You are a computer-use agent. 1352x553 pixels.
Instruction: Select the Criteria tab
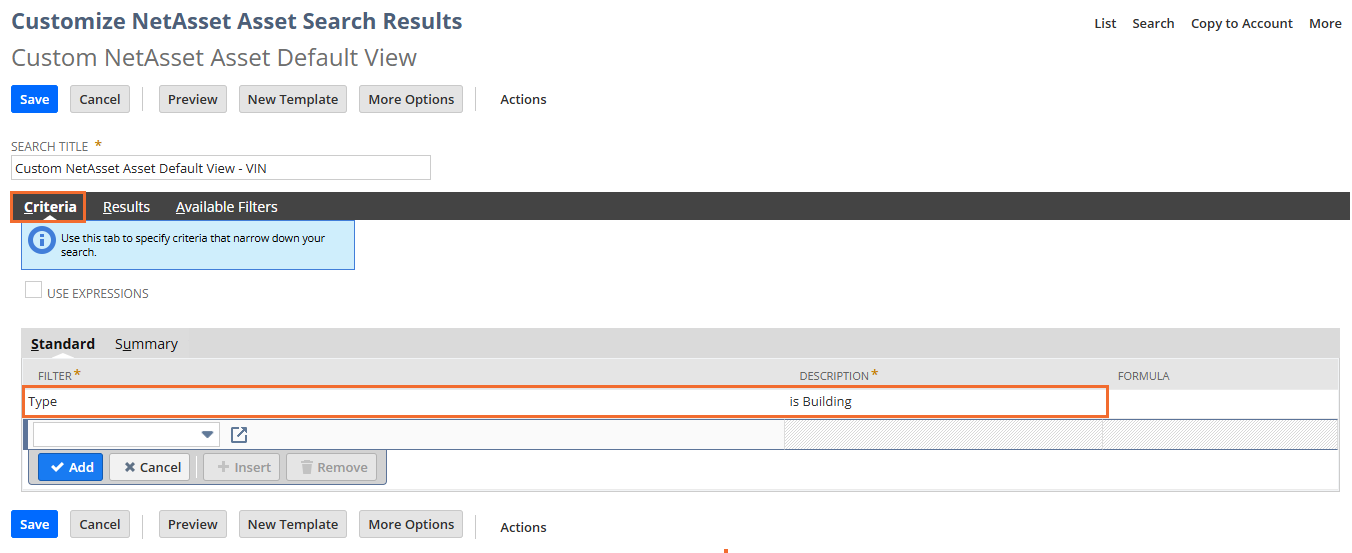tap(50, 207)
